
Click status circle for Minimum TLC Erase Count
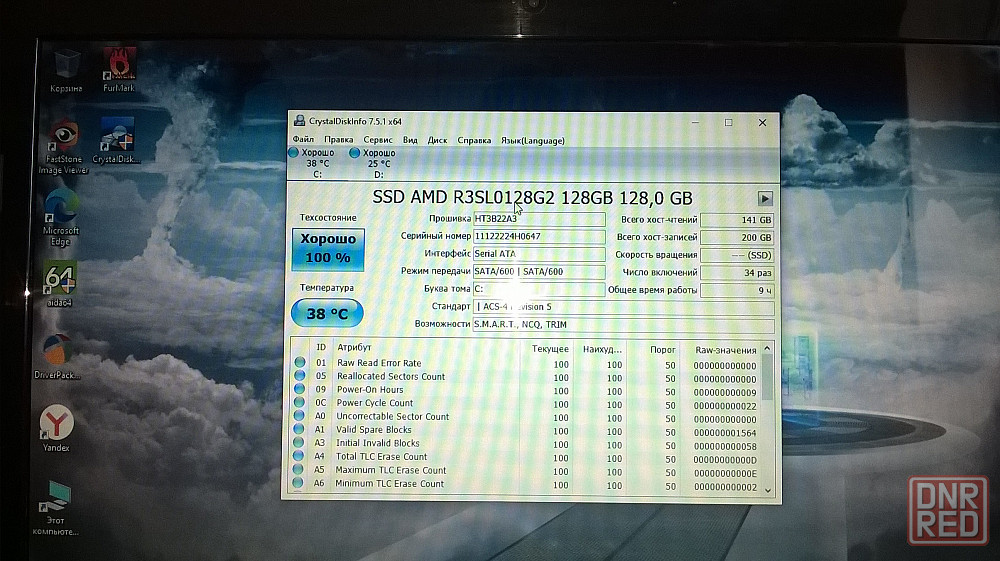[x=297, y=483]
